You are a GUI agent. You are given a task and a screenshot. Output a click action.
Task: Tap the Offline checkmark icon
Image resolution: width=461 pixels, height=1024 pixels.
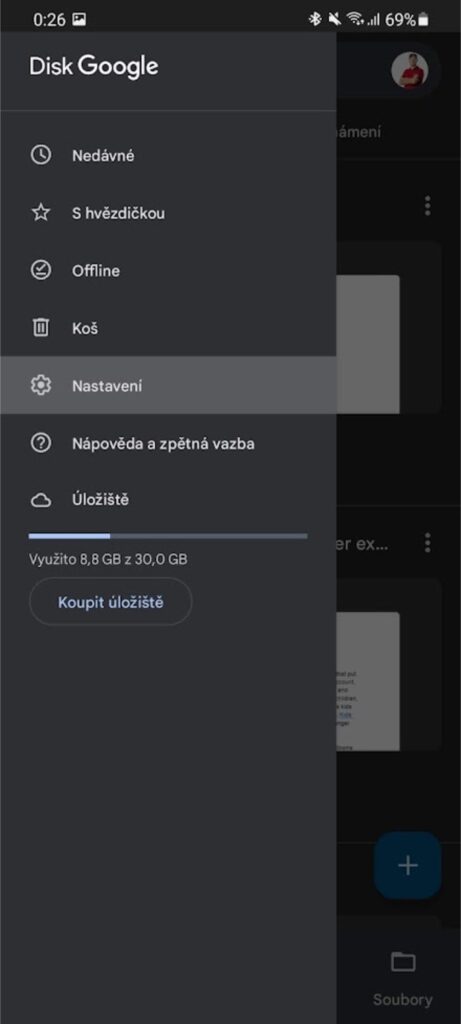point(41,270)
